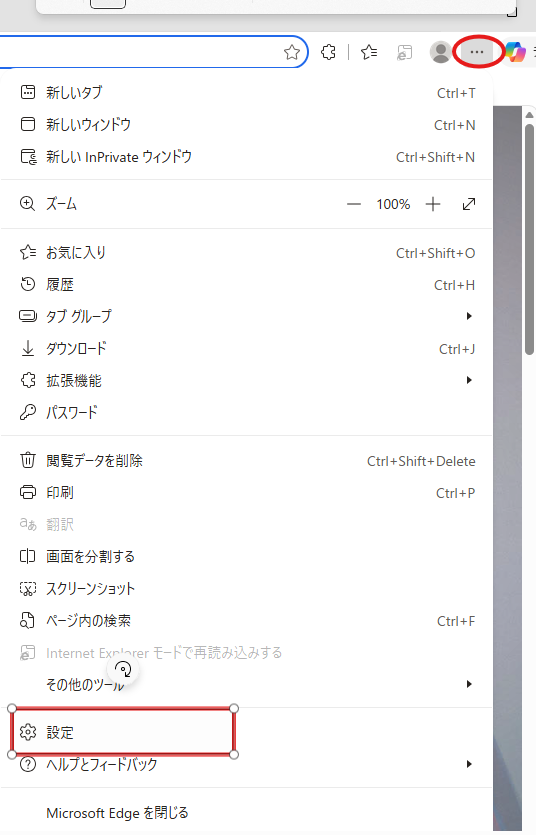Click the vertical page scrollbar thumb
536x835 pixels.
pyautogui.click(x=529, y=240)
